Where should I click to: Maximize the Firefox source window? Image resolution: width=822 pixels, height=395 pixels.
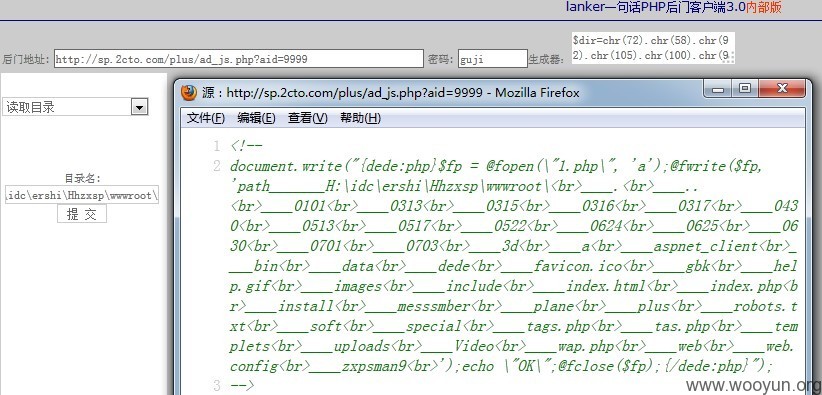pos(744,89)
